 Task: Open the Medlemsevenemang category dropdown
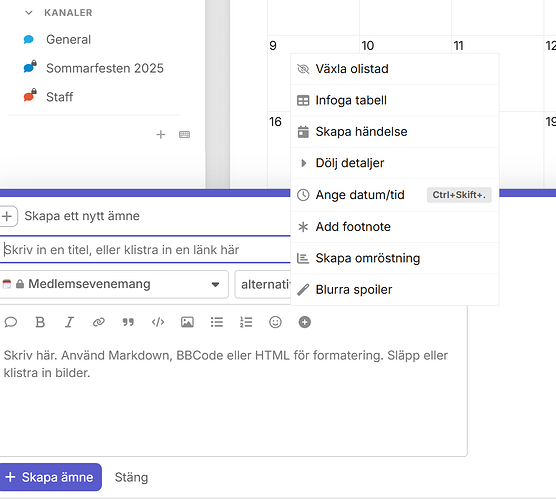point(113,284)
